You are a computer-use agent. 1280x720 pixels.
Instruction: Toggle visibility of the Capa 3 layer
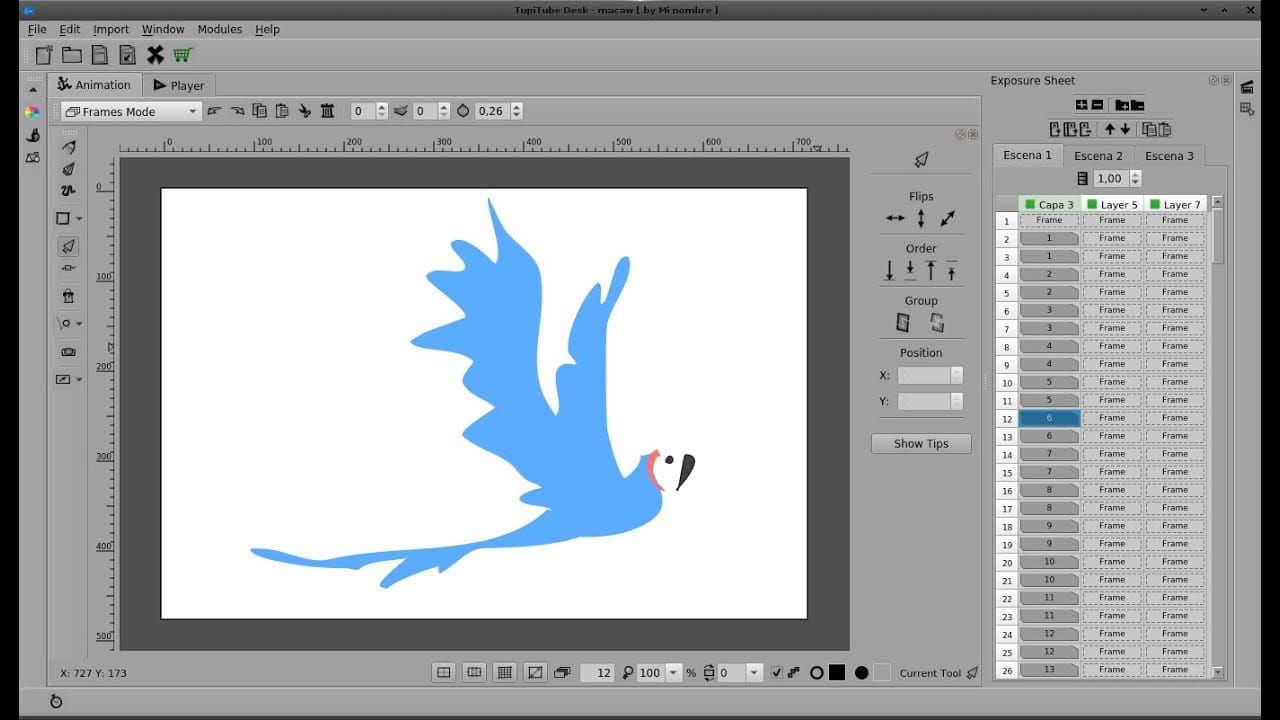[1030, 205]
